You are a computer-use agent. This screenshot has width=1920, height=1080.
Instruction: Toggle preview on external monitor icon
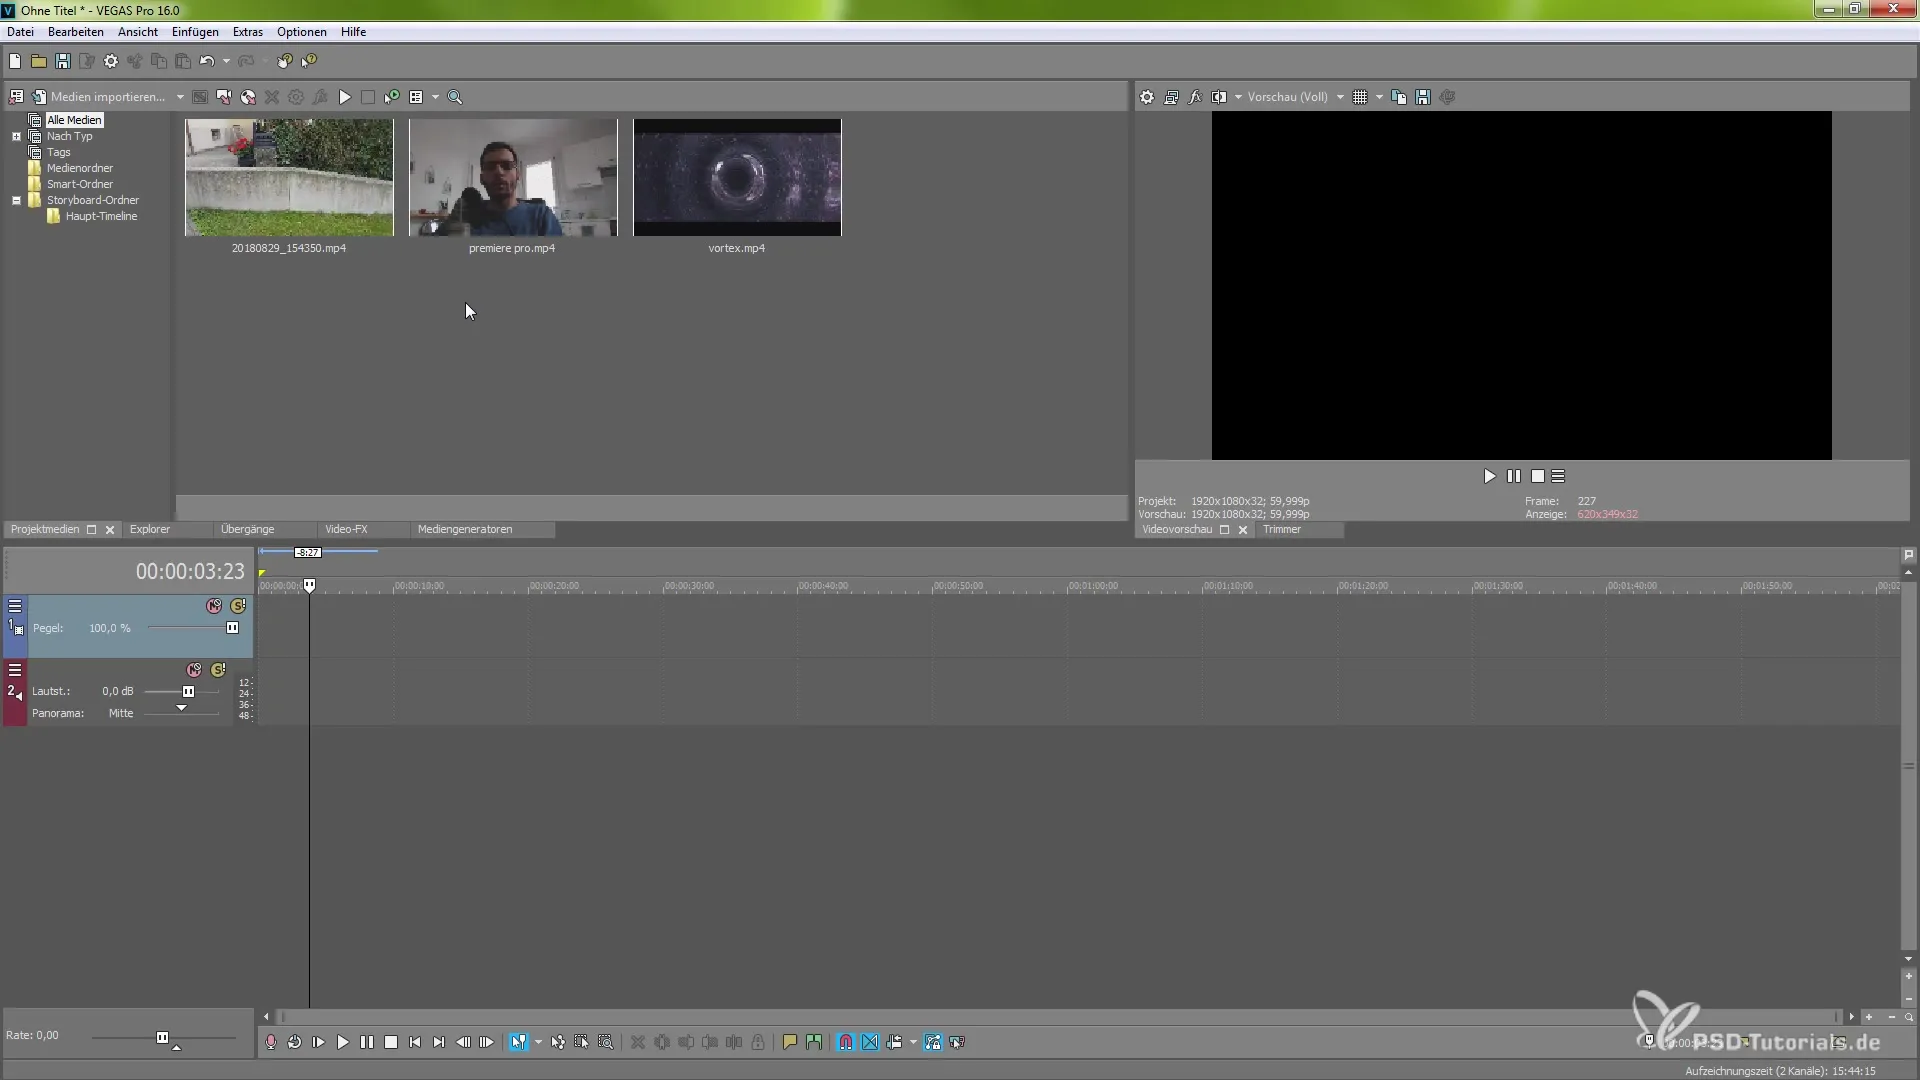coord(1171,97)
